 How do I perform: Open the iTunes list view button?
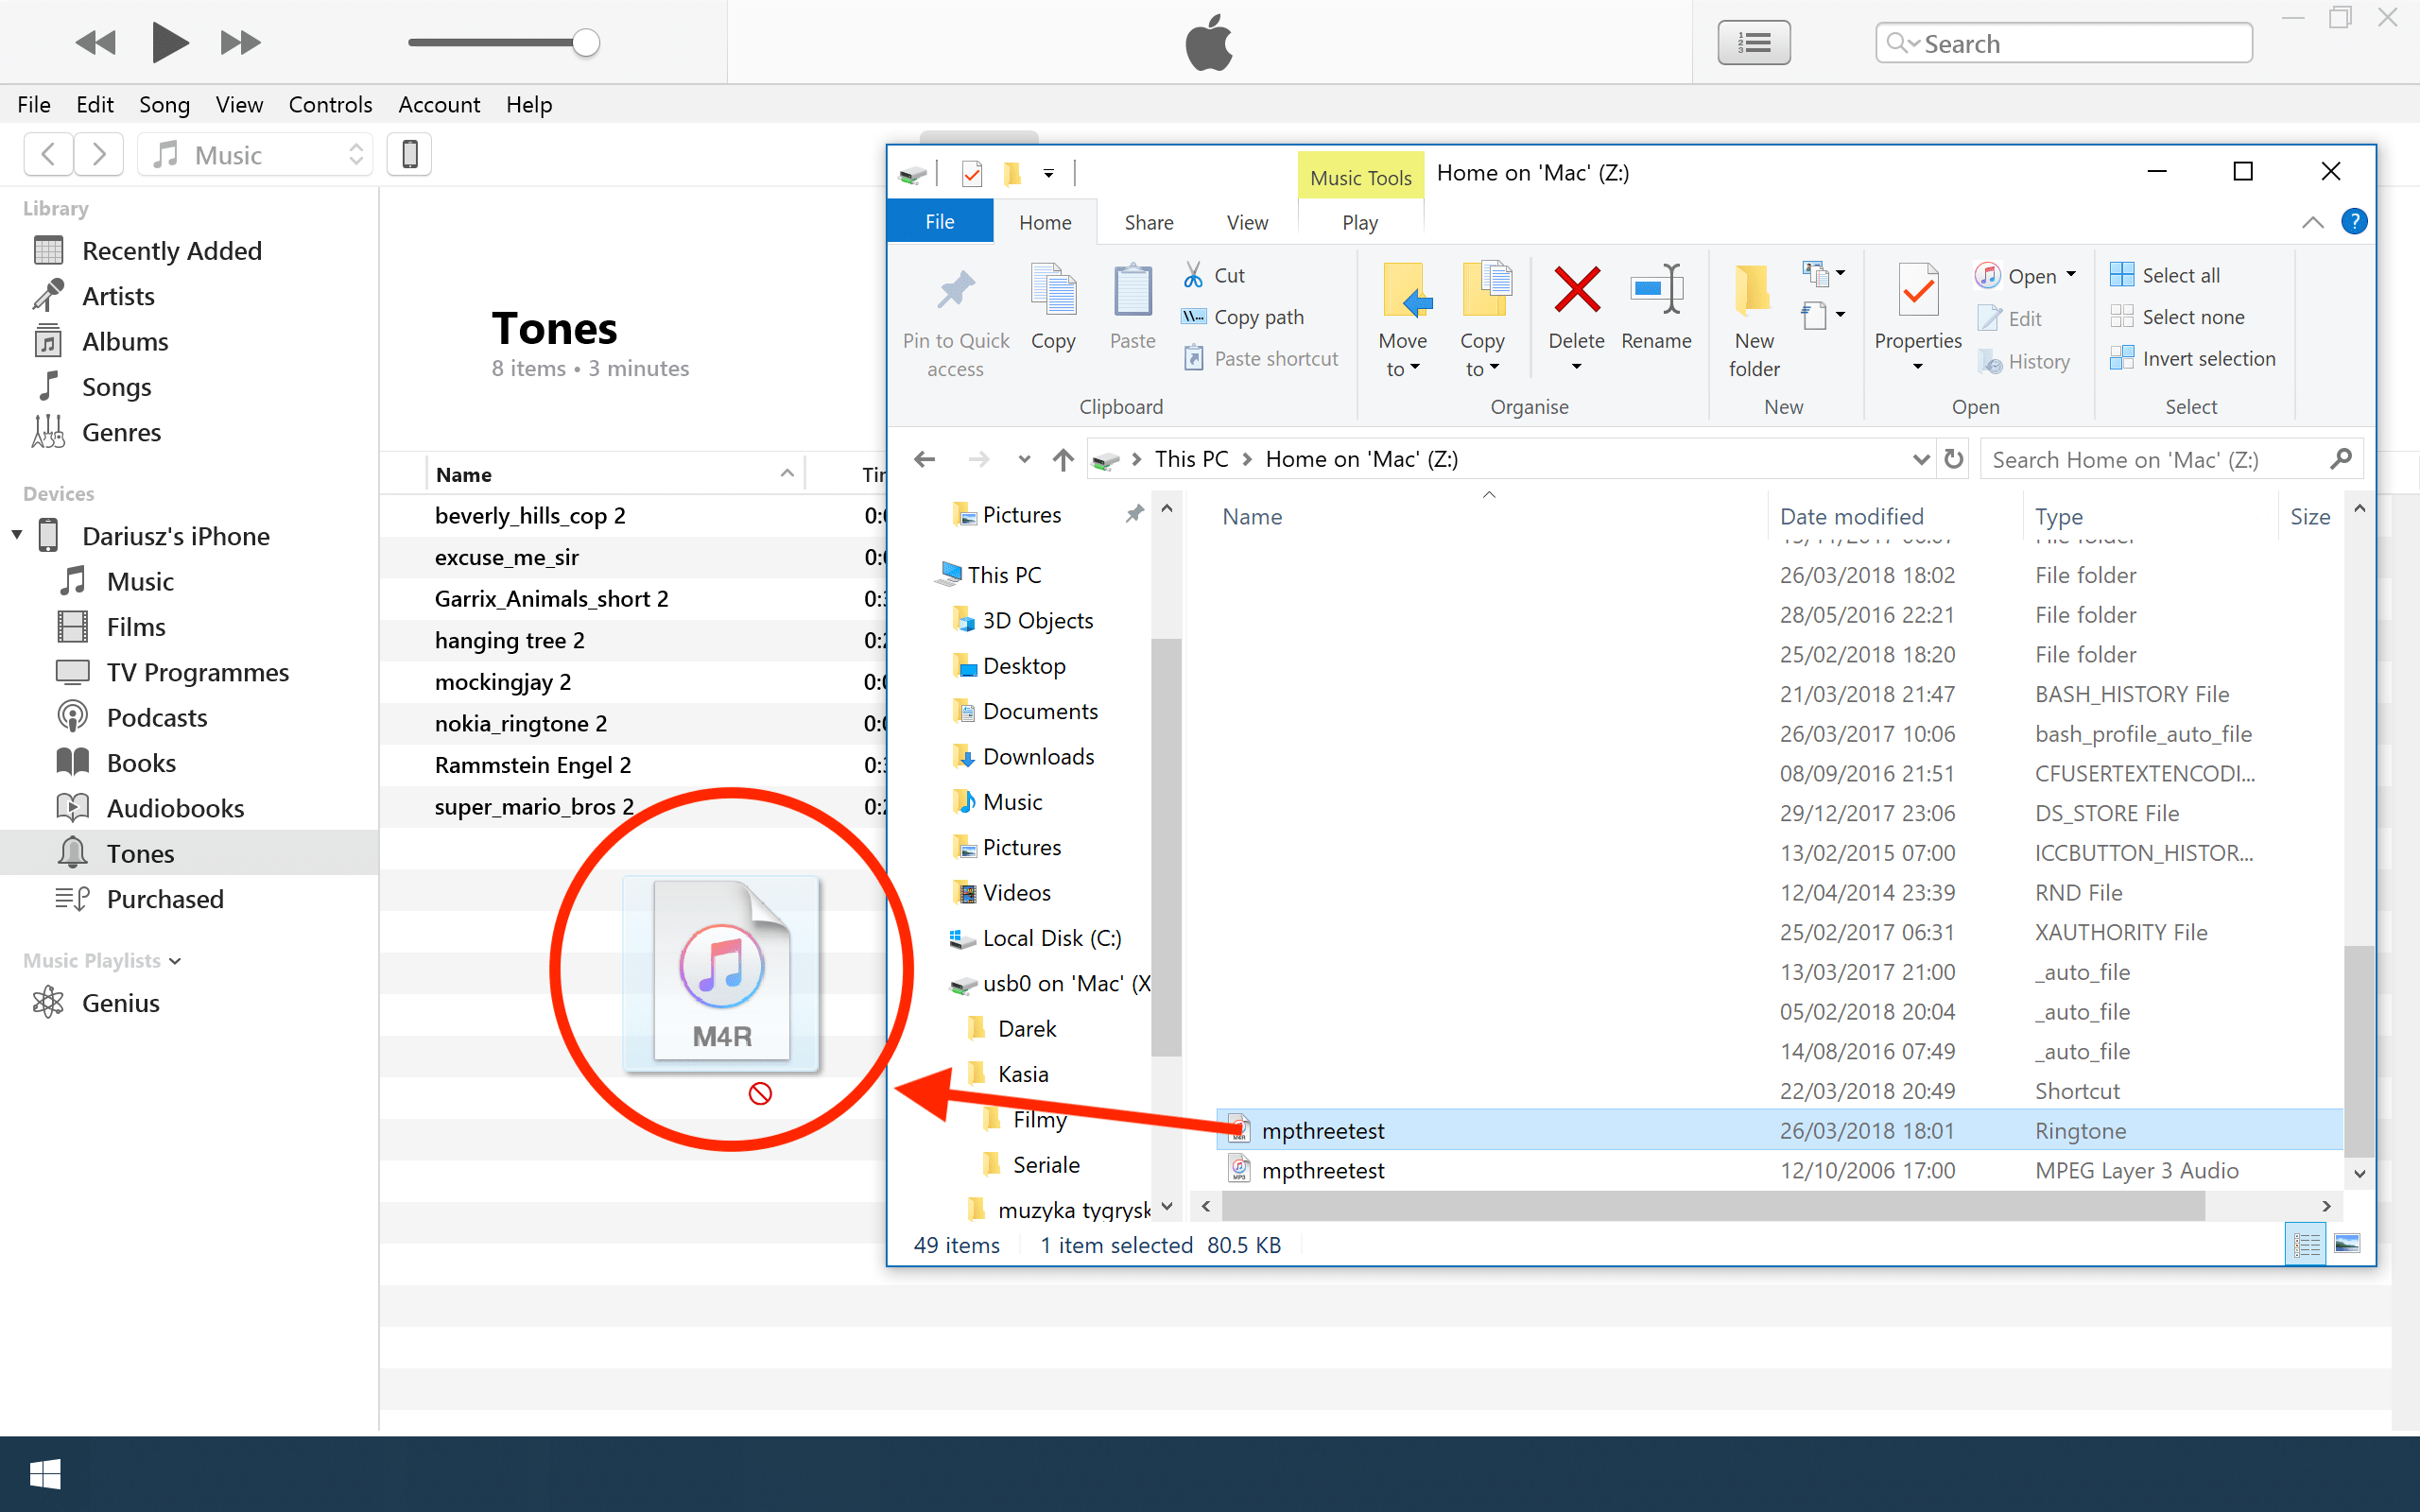coord(1754,43)
